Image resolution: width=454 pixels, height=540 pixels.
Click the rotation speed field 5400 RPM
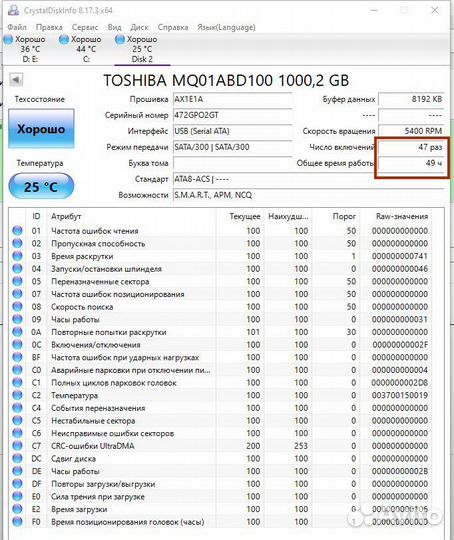[x=411, y=131]
